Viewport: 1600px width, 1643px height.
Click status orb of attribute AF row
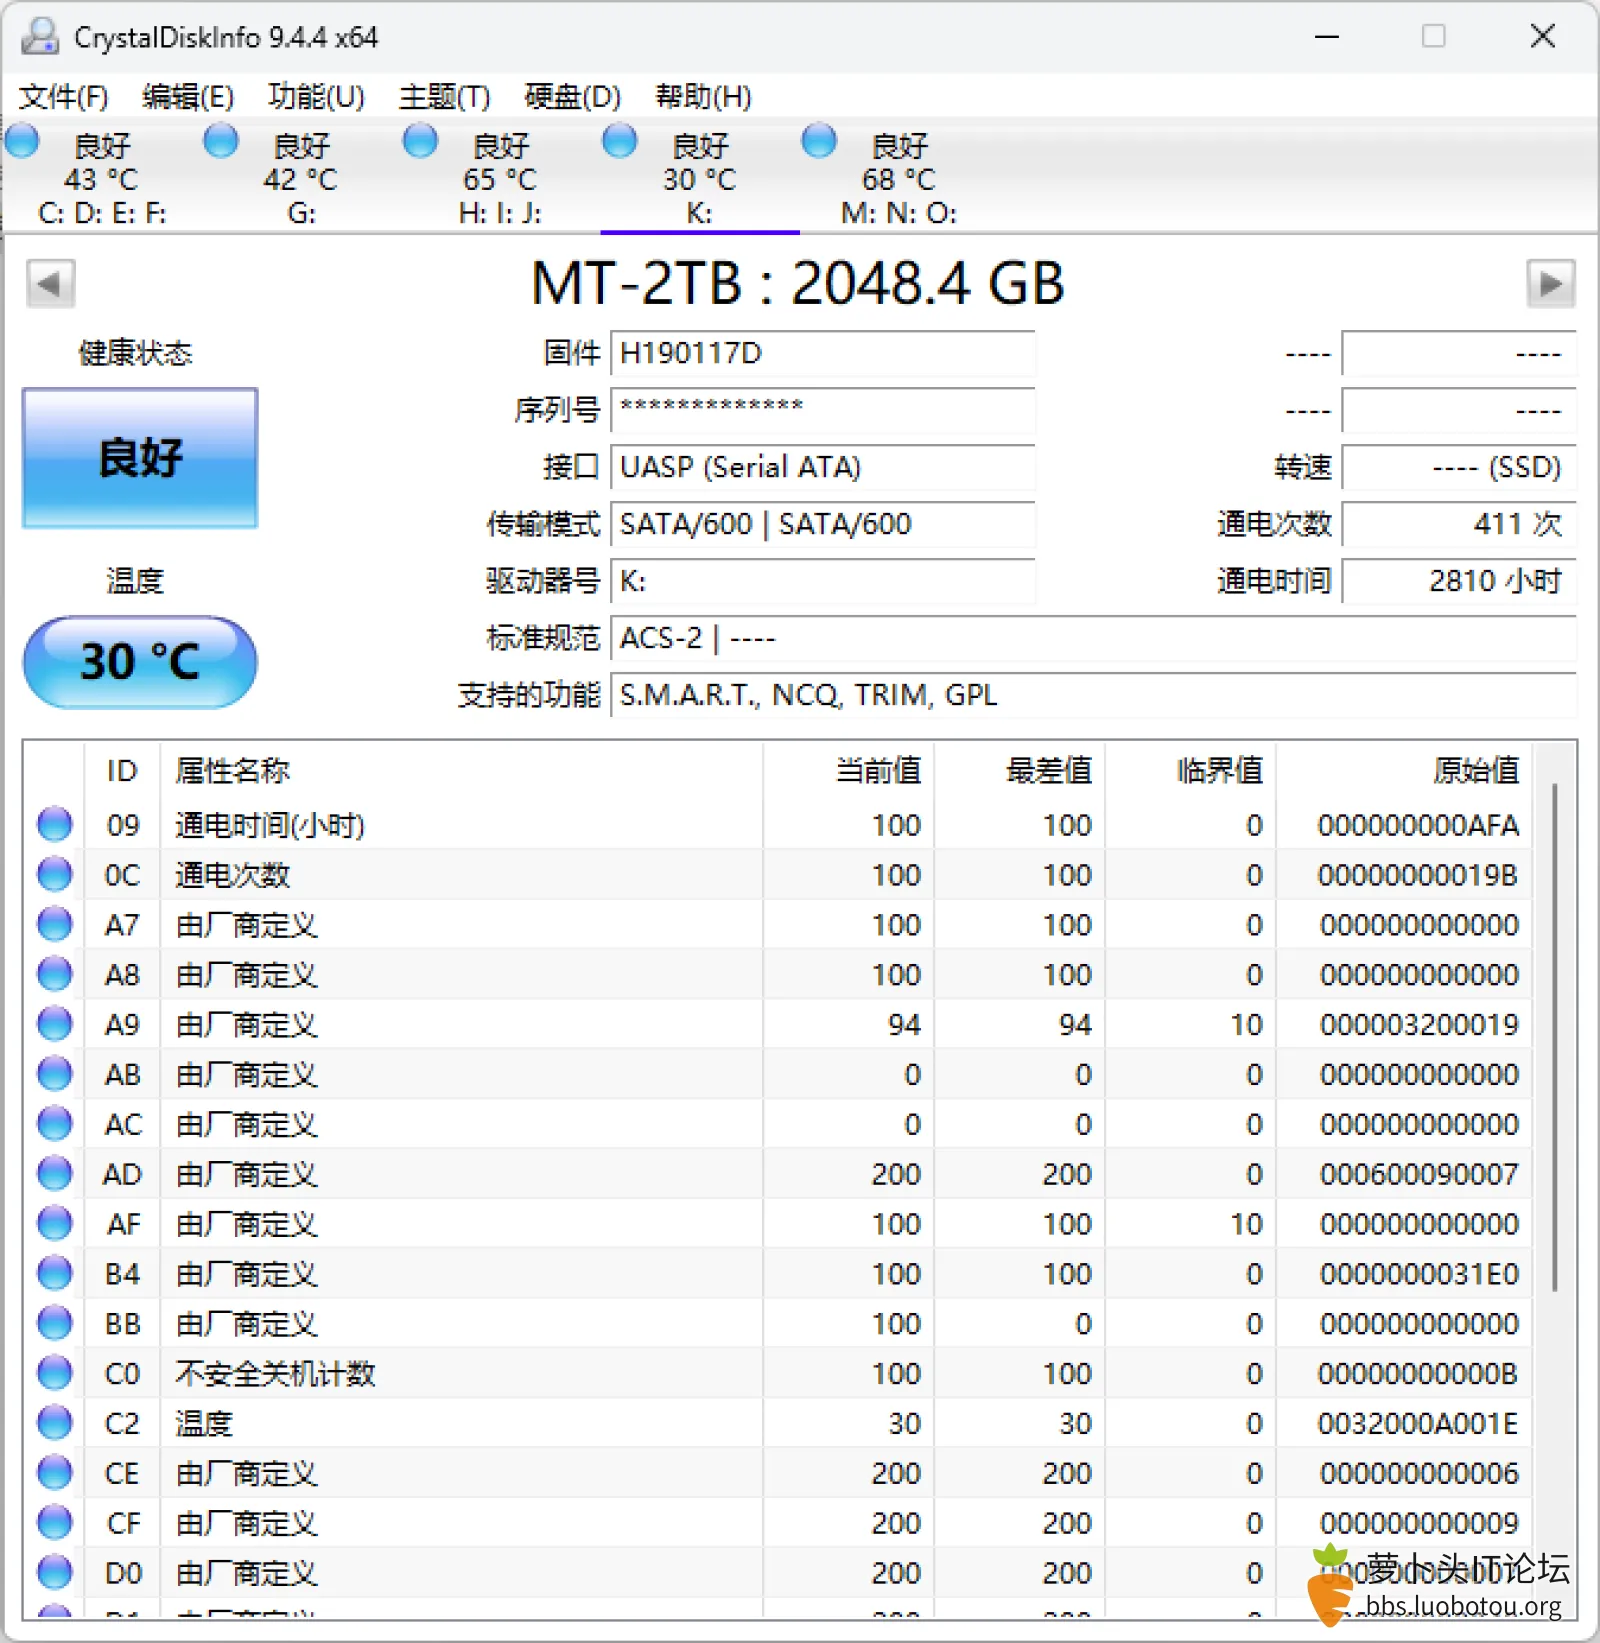click(55, 1223)
